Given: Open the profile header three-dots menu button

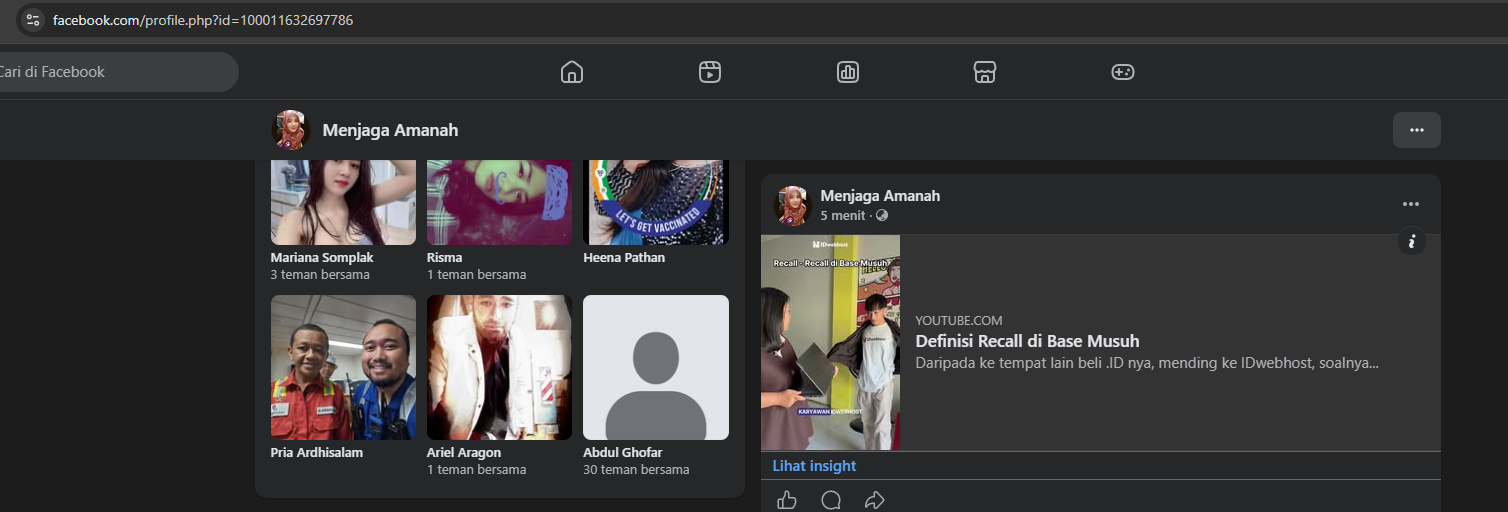Looking at the screenshot, I should tap(1417, 130).
